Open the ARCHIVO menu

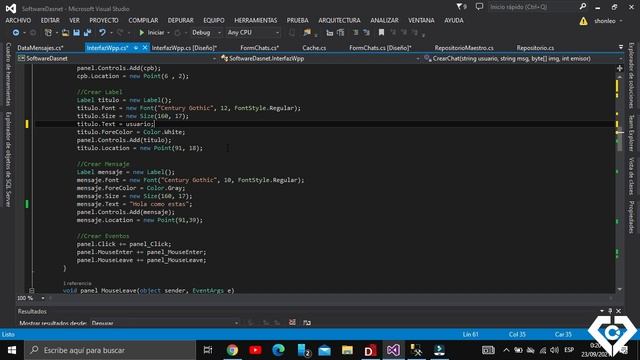tap(18, 20)
